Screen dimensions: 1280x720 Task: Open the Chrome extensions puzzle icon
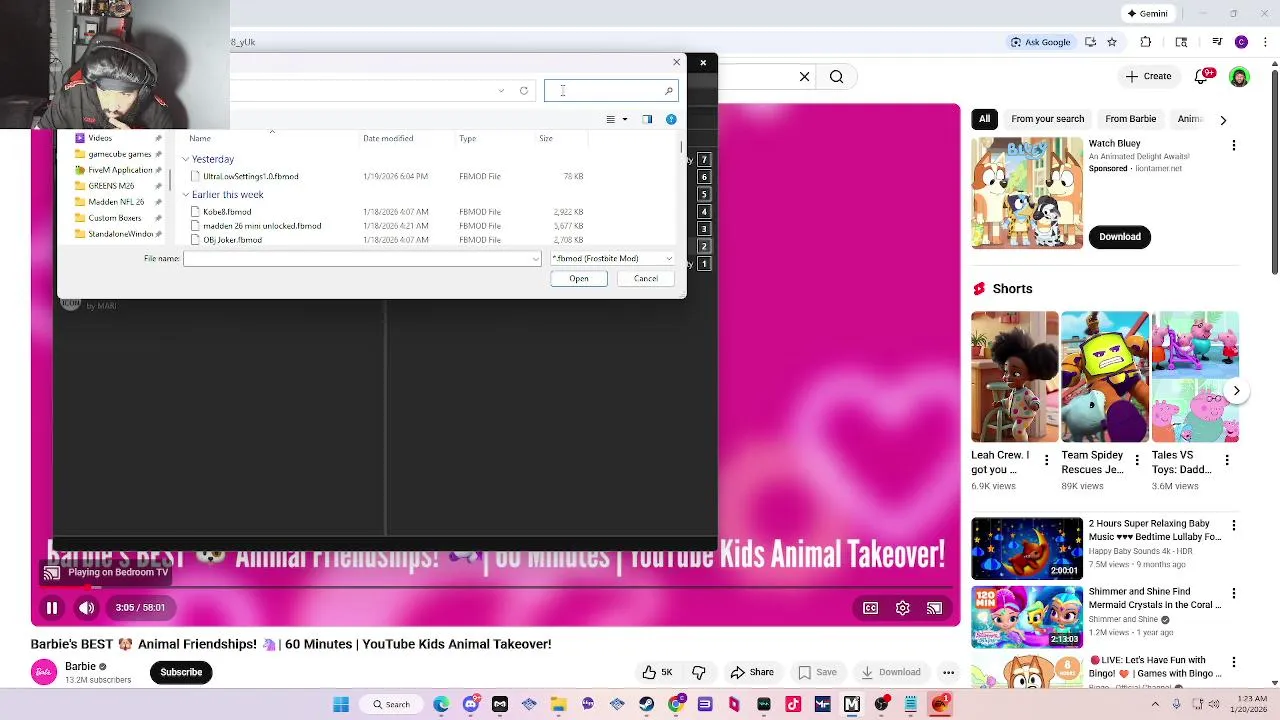(x=1146, y=42)
